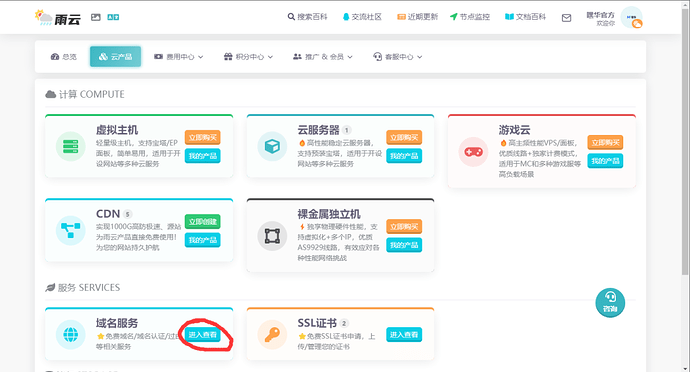Open the floating 咨询 support button
Screen dimensions: 690x372
(610, 303)
